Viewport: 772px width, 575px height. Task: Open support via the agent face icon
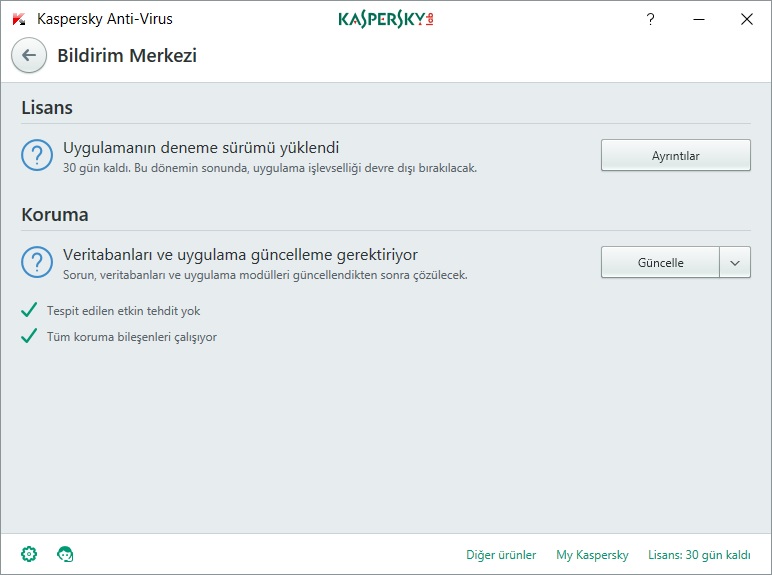pyautogui.click(x=65, y=554)
